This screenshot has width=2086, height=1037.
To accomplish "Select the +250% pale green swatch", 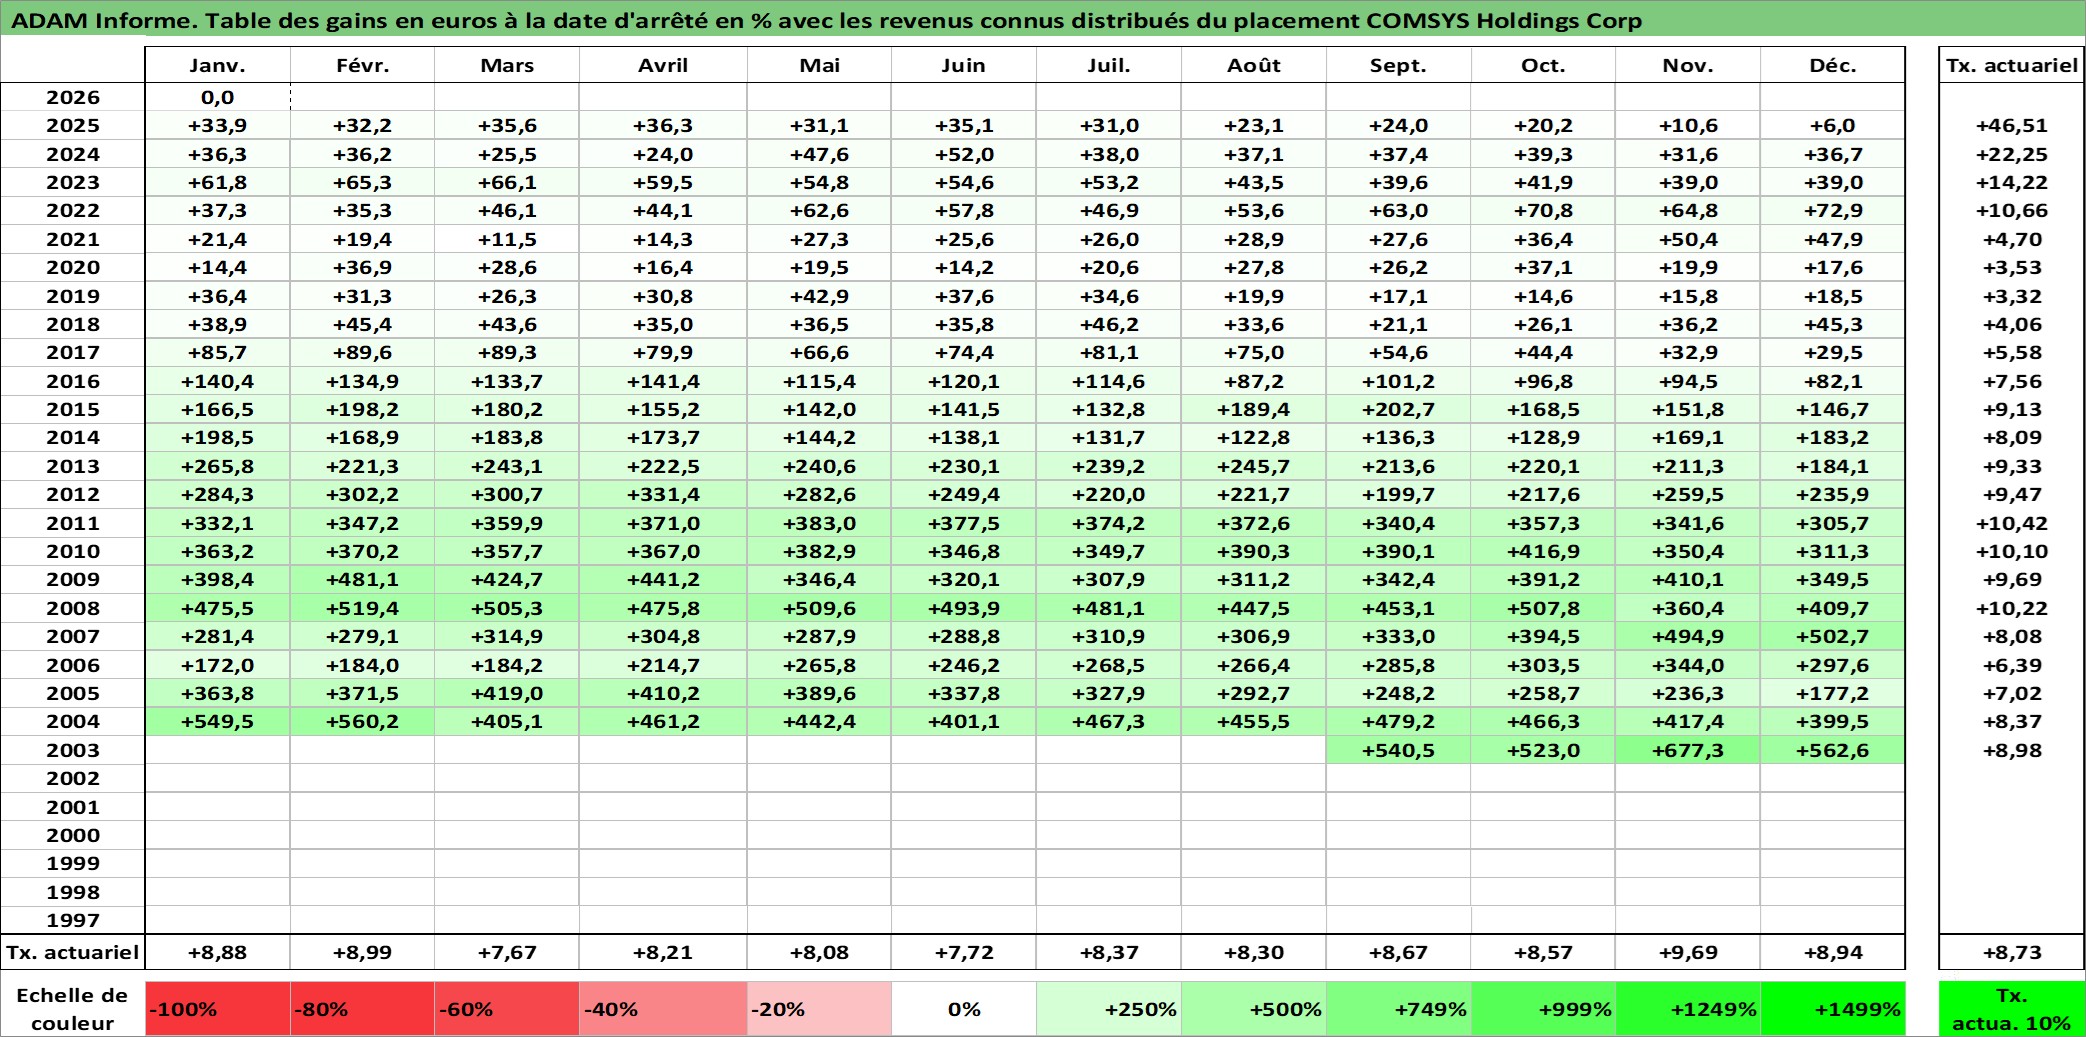I will pos(1109,1008).
